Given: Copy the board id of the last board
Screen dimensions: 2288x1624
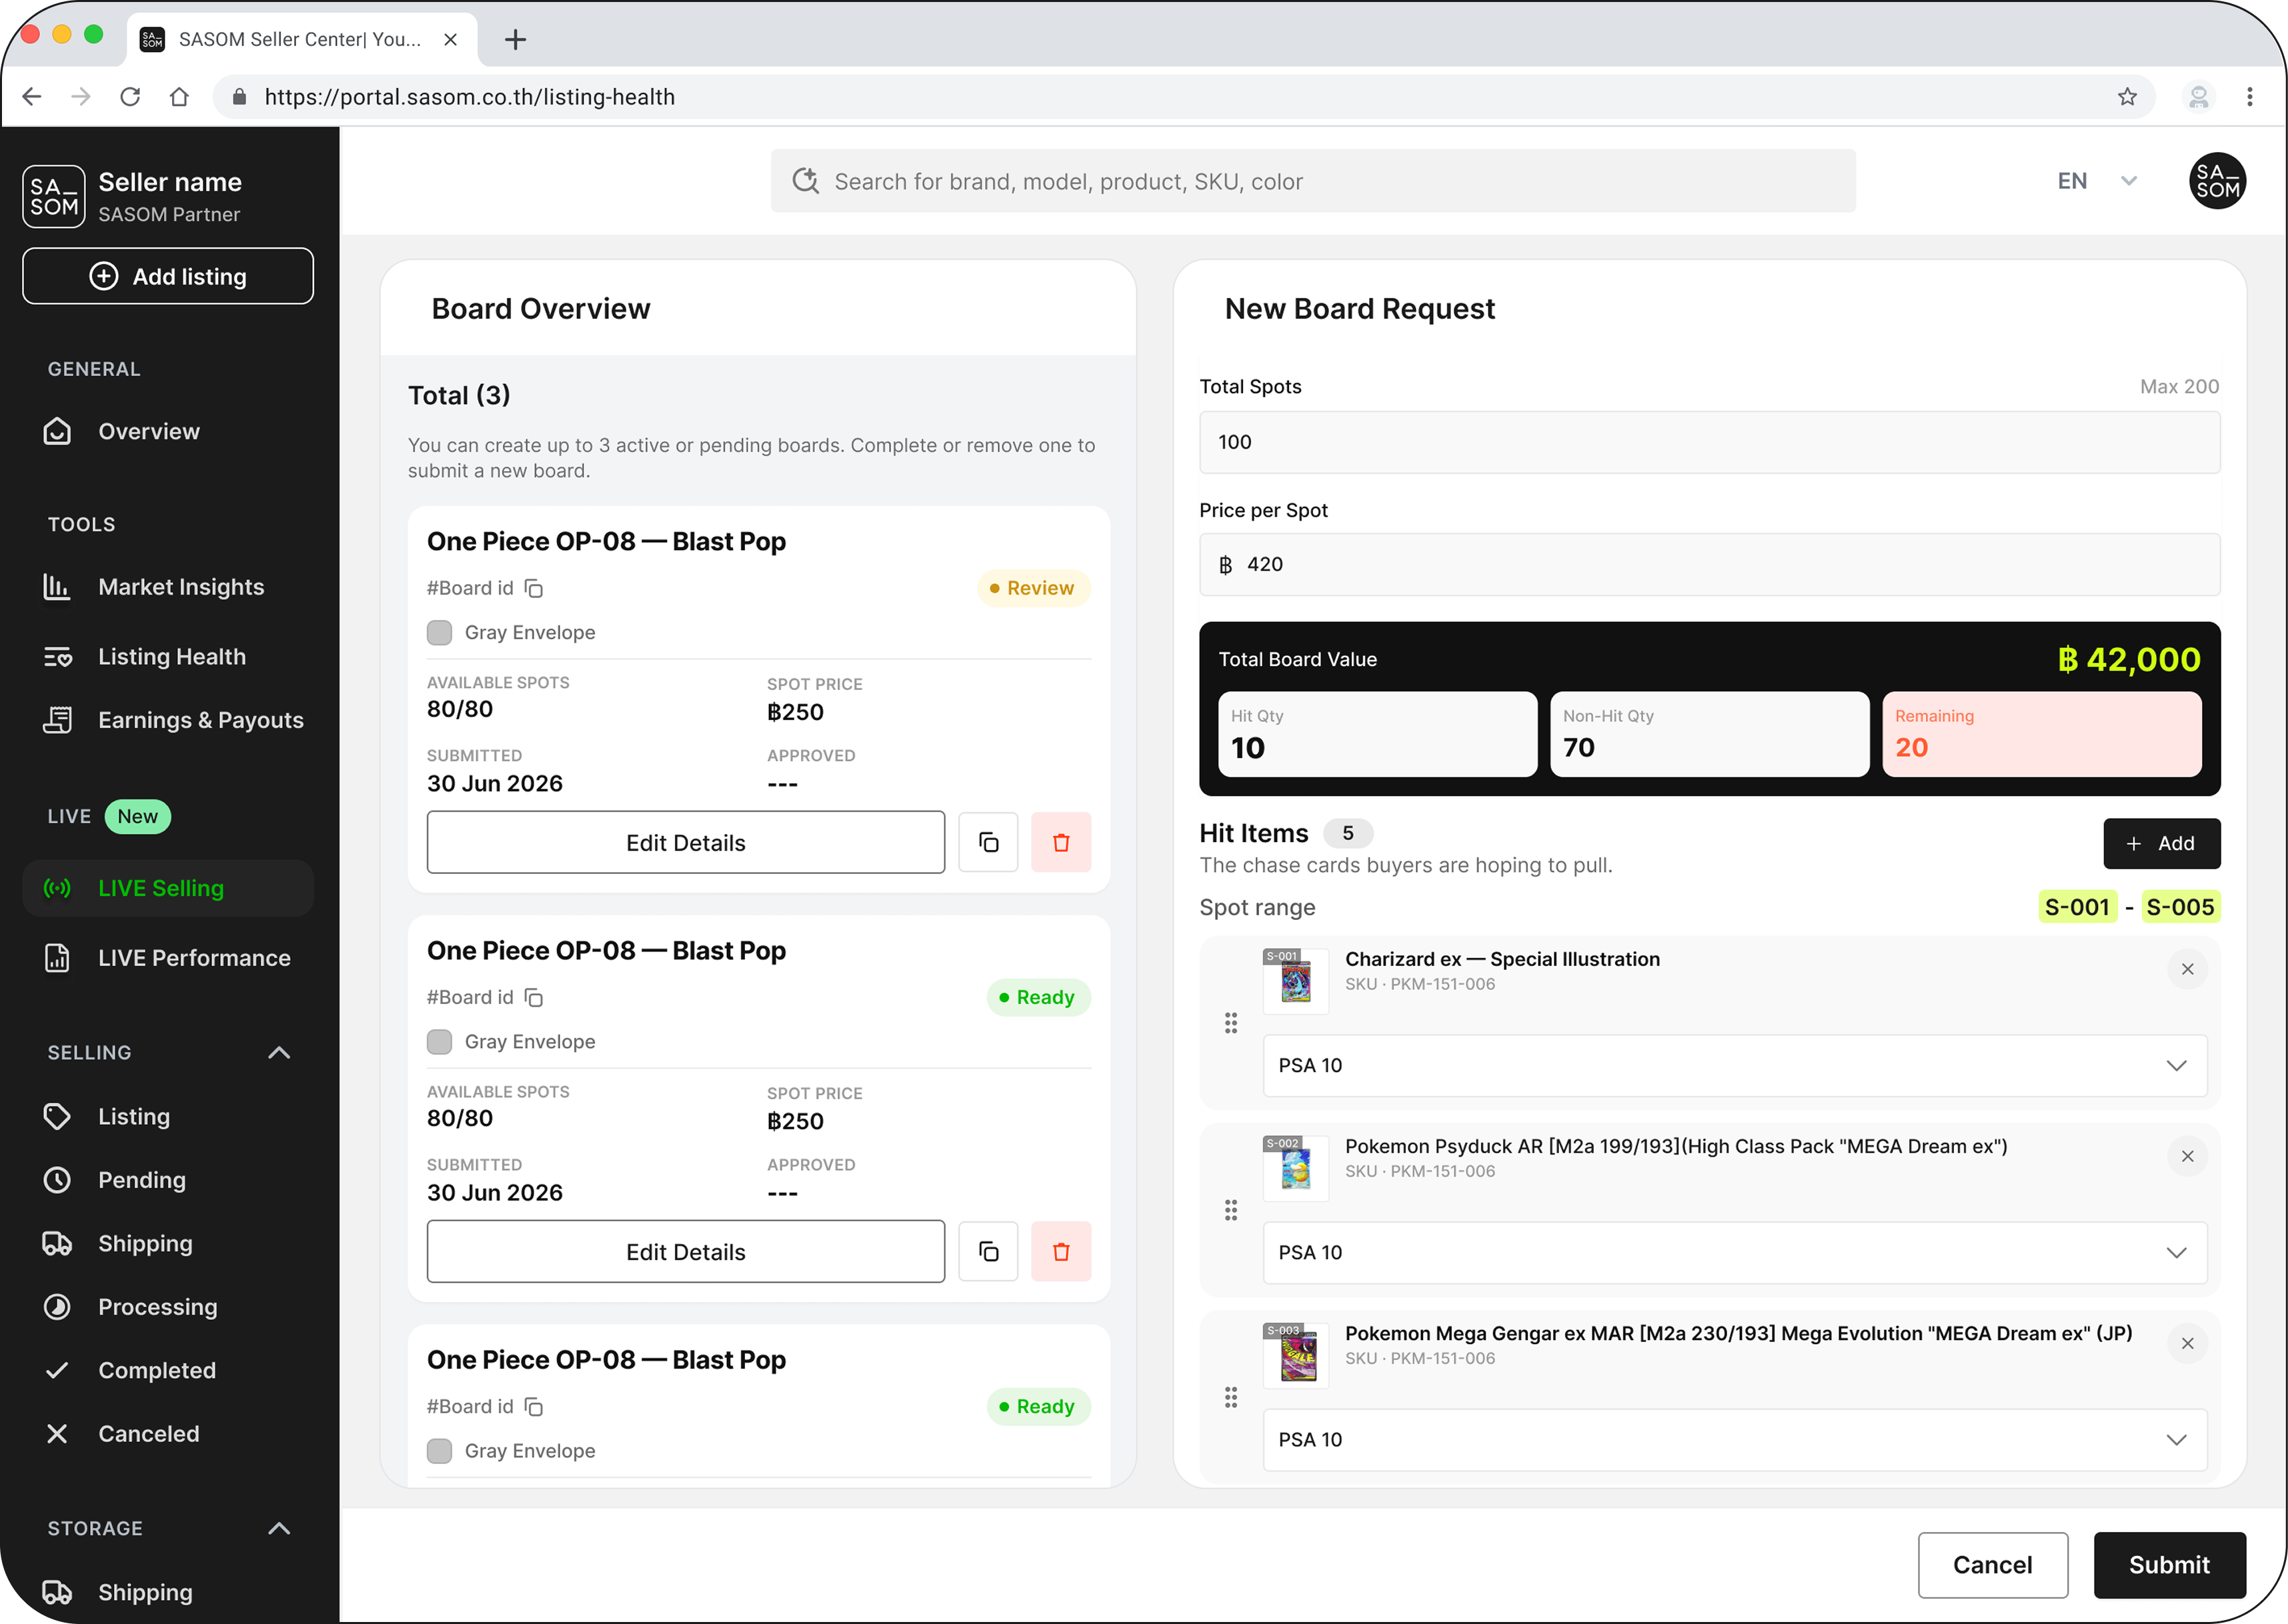Looking at the screenshot, I should click(x=534, y=1406).
